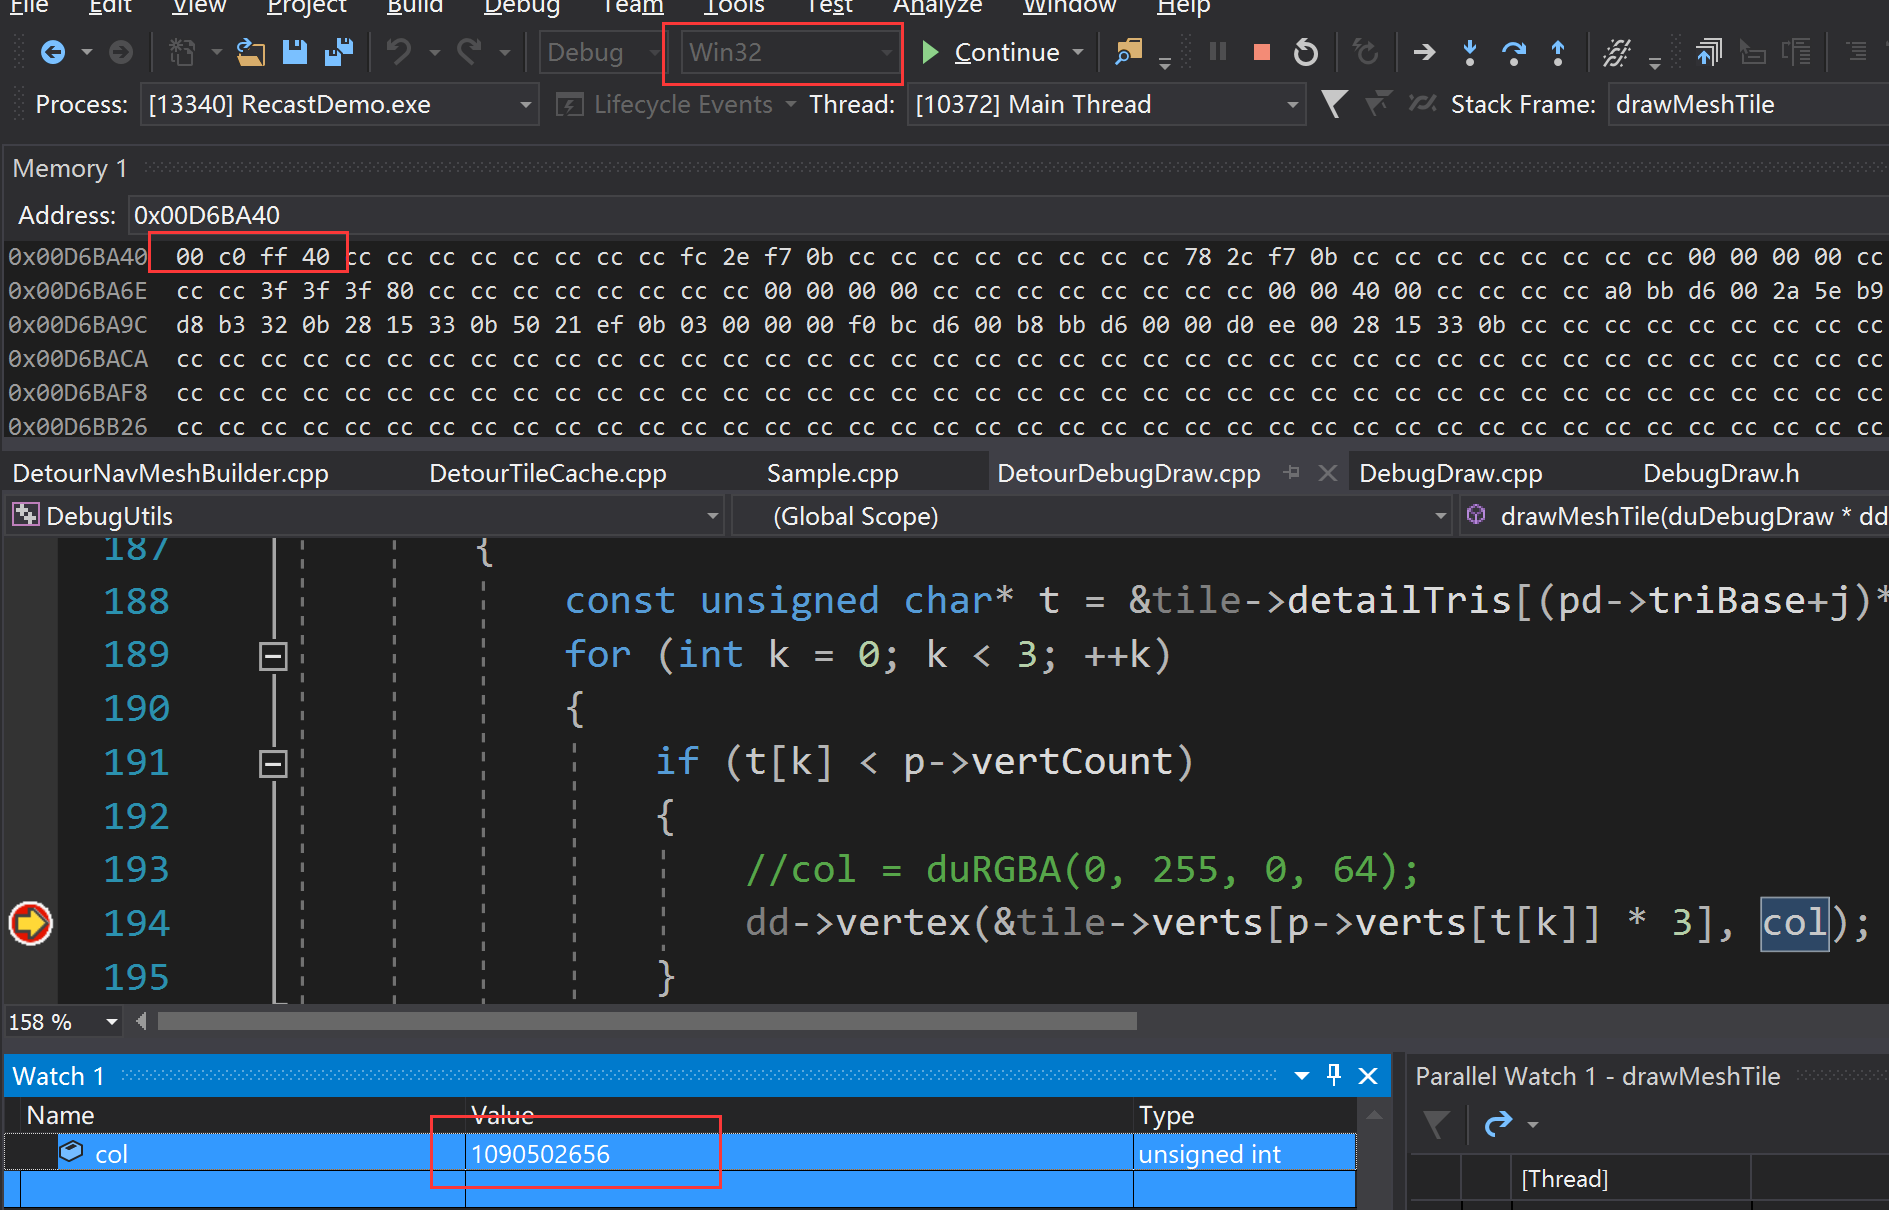Click the Restart debugging icon

click(1306, 52)
